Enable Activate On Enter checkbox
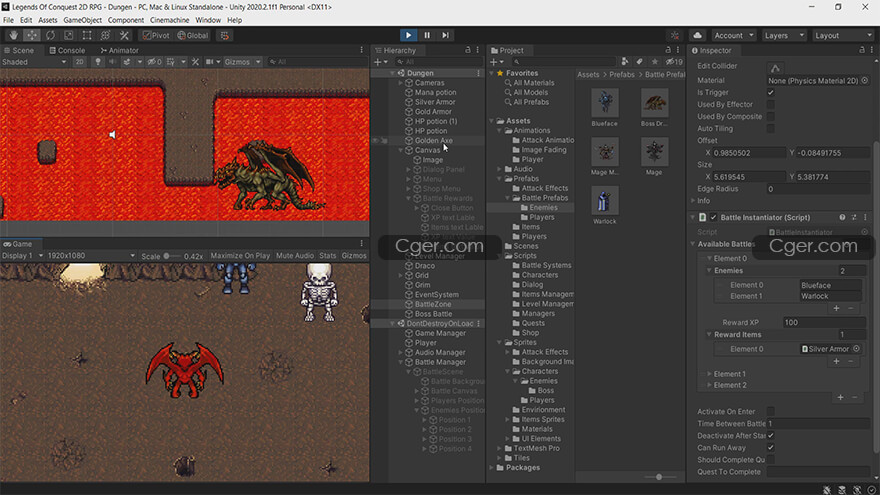This screenshot has height=495, width=880. tap(771, 411)
